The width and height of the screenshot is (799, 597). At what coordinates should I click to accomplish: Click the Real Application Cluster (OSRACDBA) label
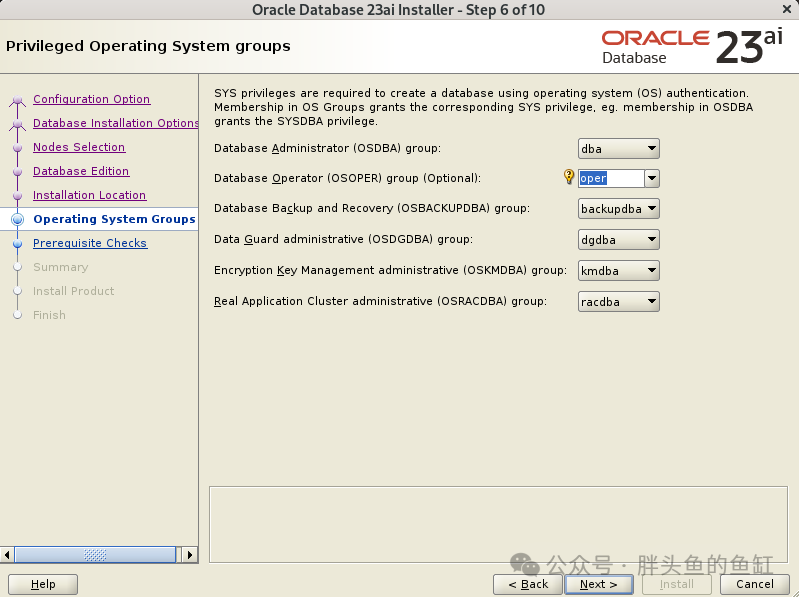pyautogui.click(x=380, y=301)
